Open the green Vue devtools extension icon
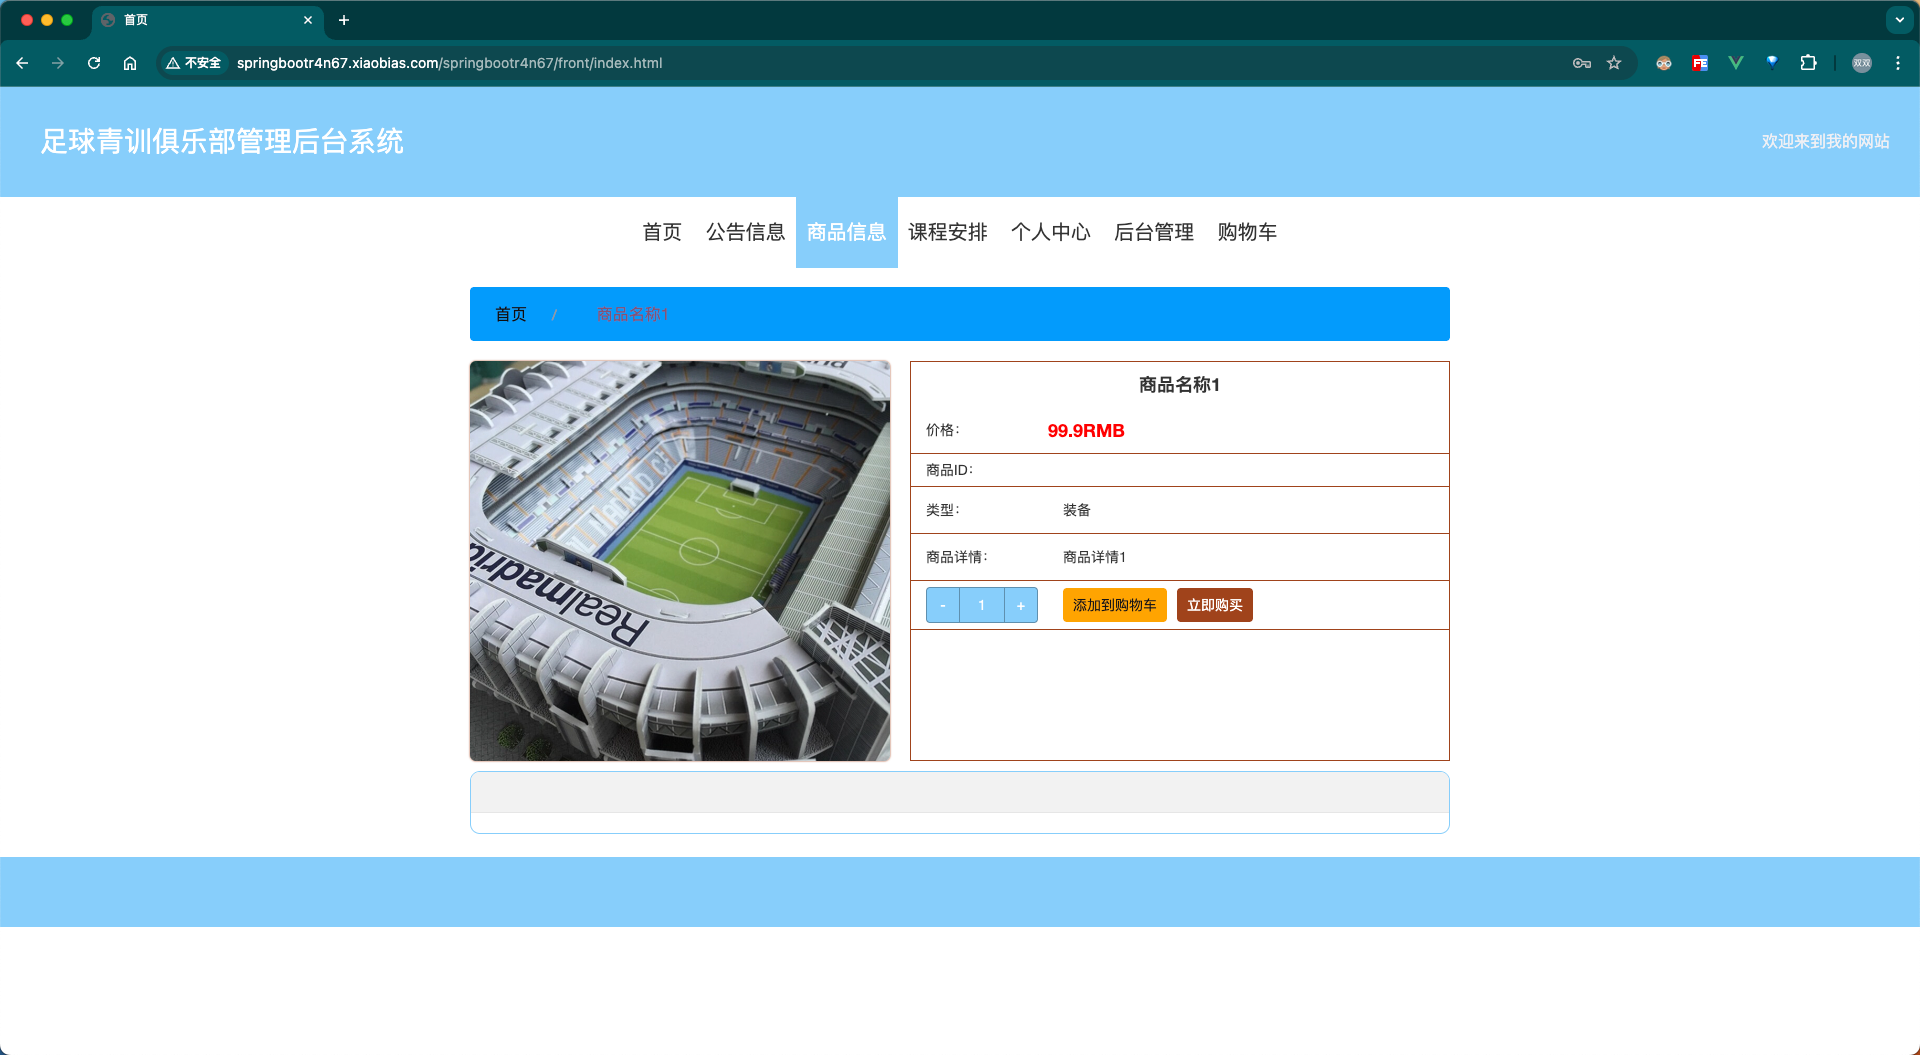Viewport: 1920px width, 1055px height. tap(1736, 63)
